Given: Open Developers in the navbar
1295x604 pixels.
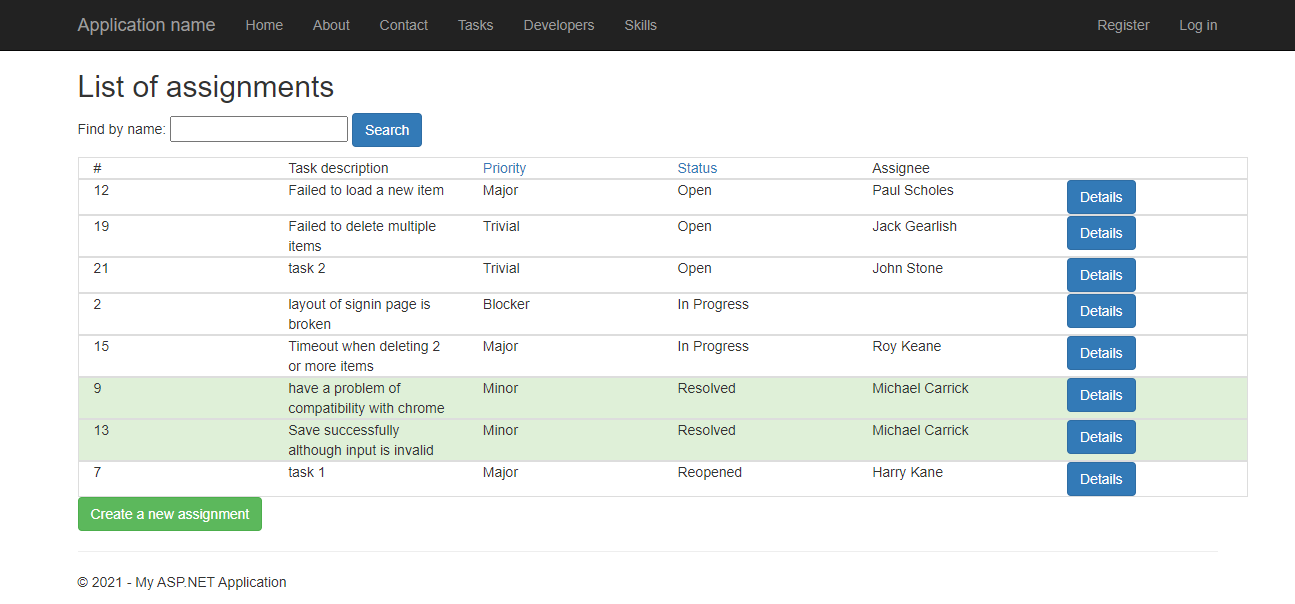Looking at the screenshot, I should [559, 25].
